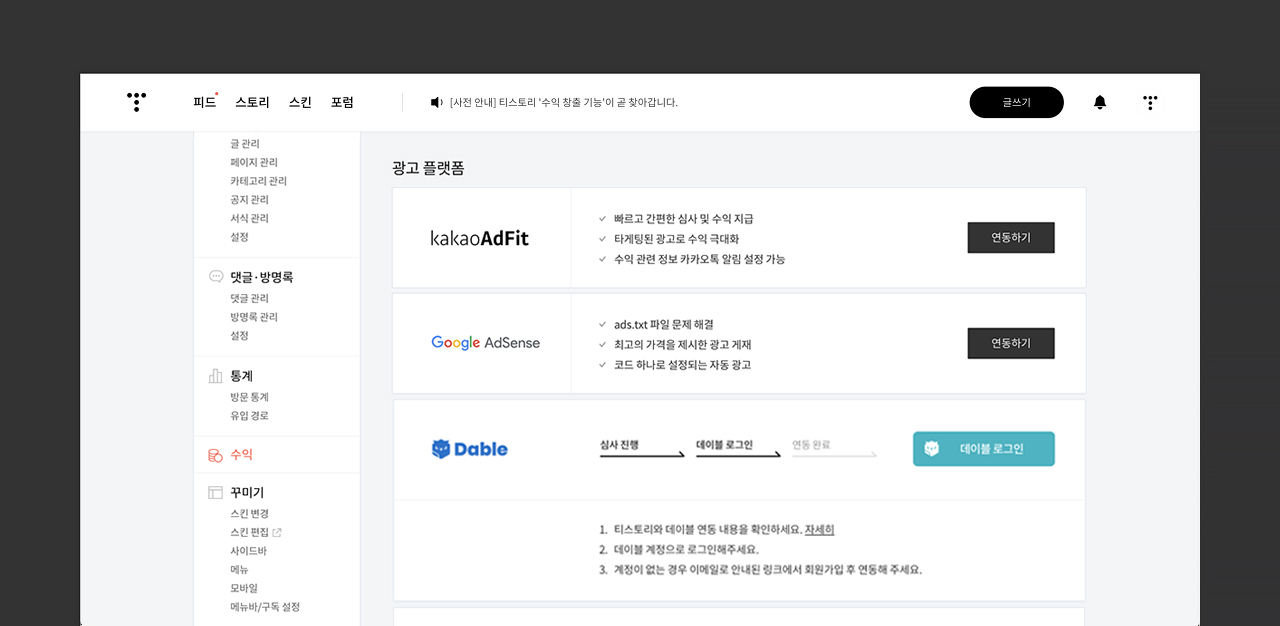Viewport: 1280px width, 626px height.
Task: Open 모바일 under 꾸미기
Action: coord(244,588)
